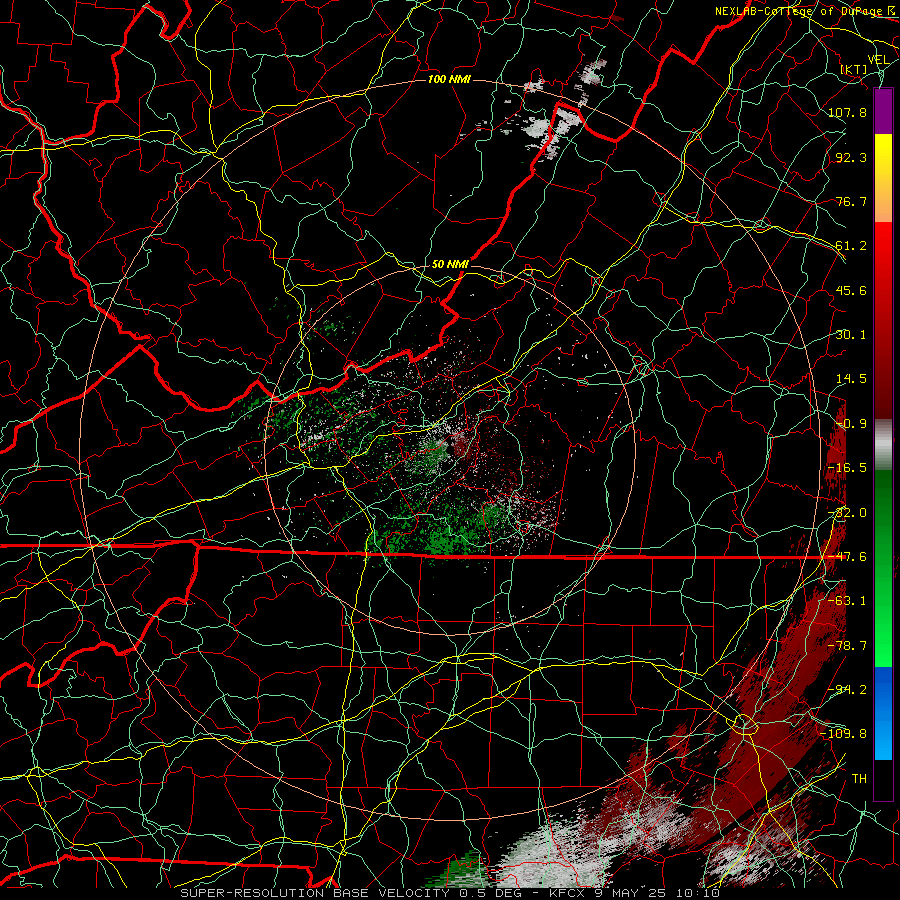Click the -47.6 velocity scale value

(x=847, y=557)
